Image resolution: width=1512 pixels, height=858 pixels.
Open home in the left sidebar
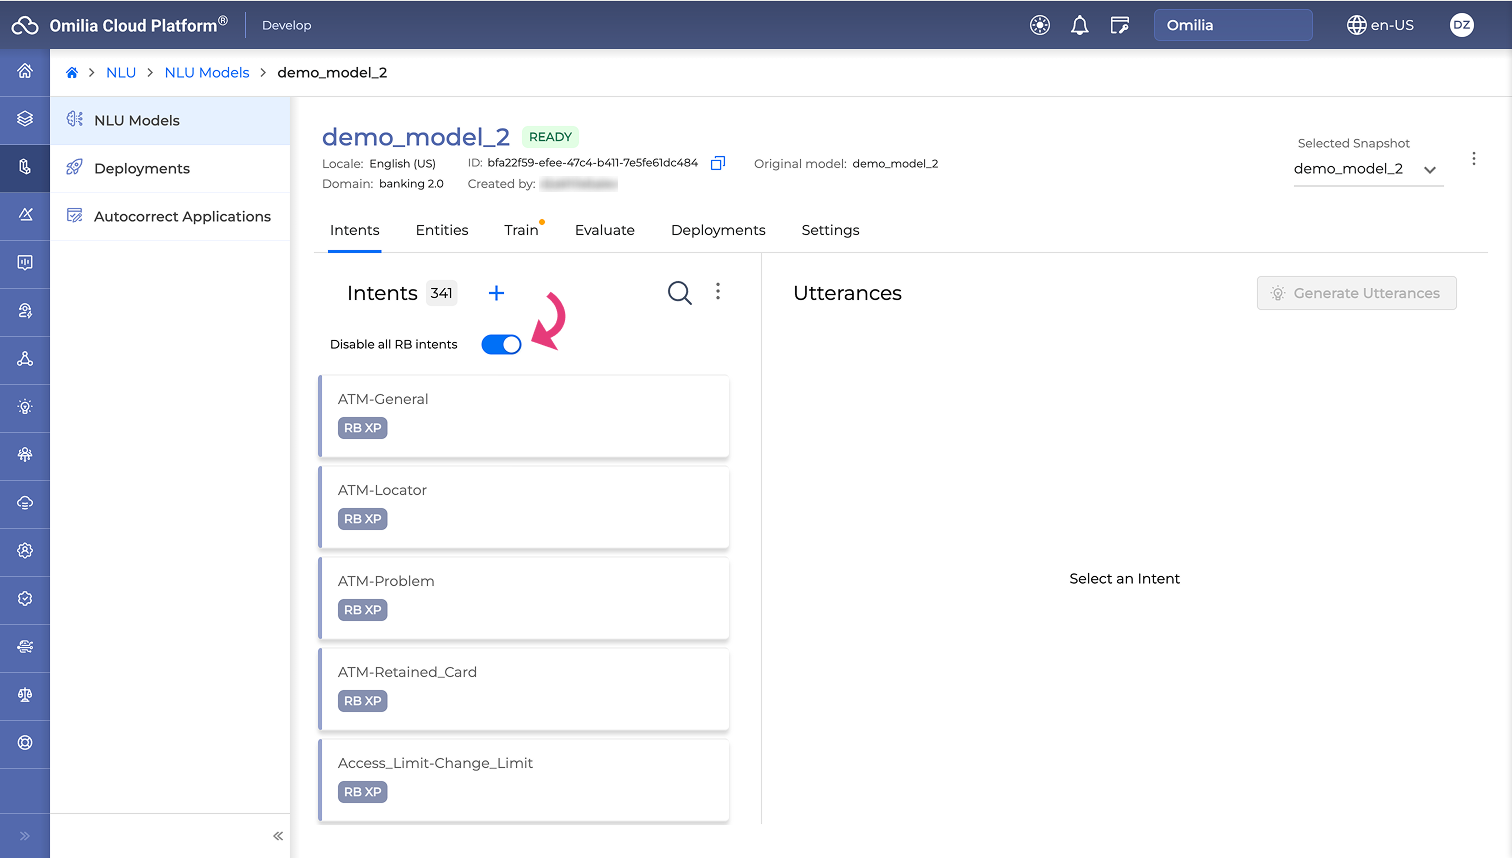25,71
